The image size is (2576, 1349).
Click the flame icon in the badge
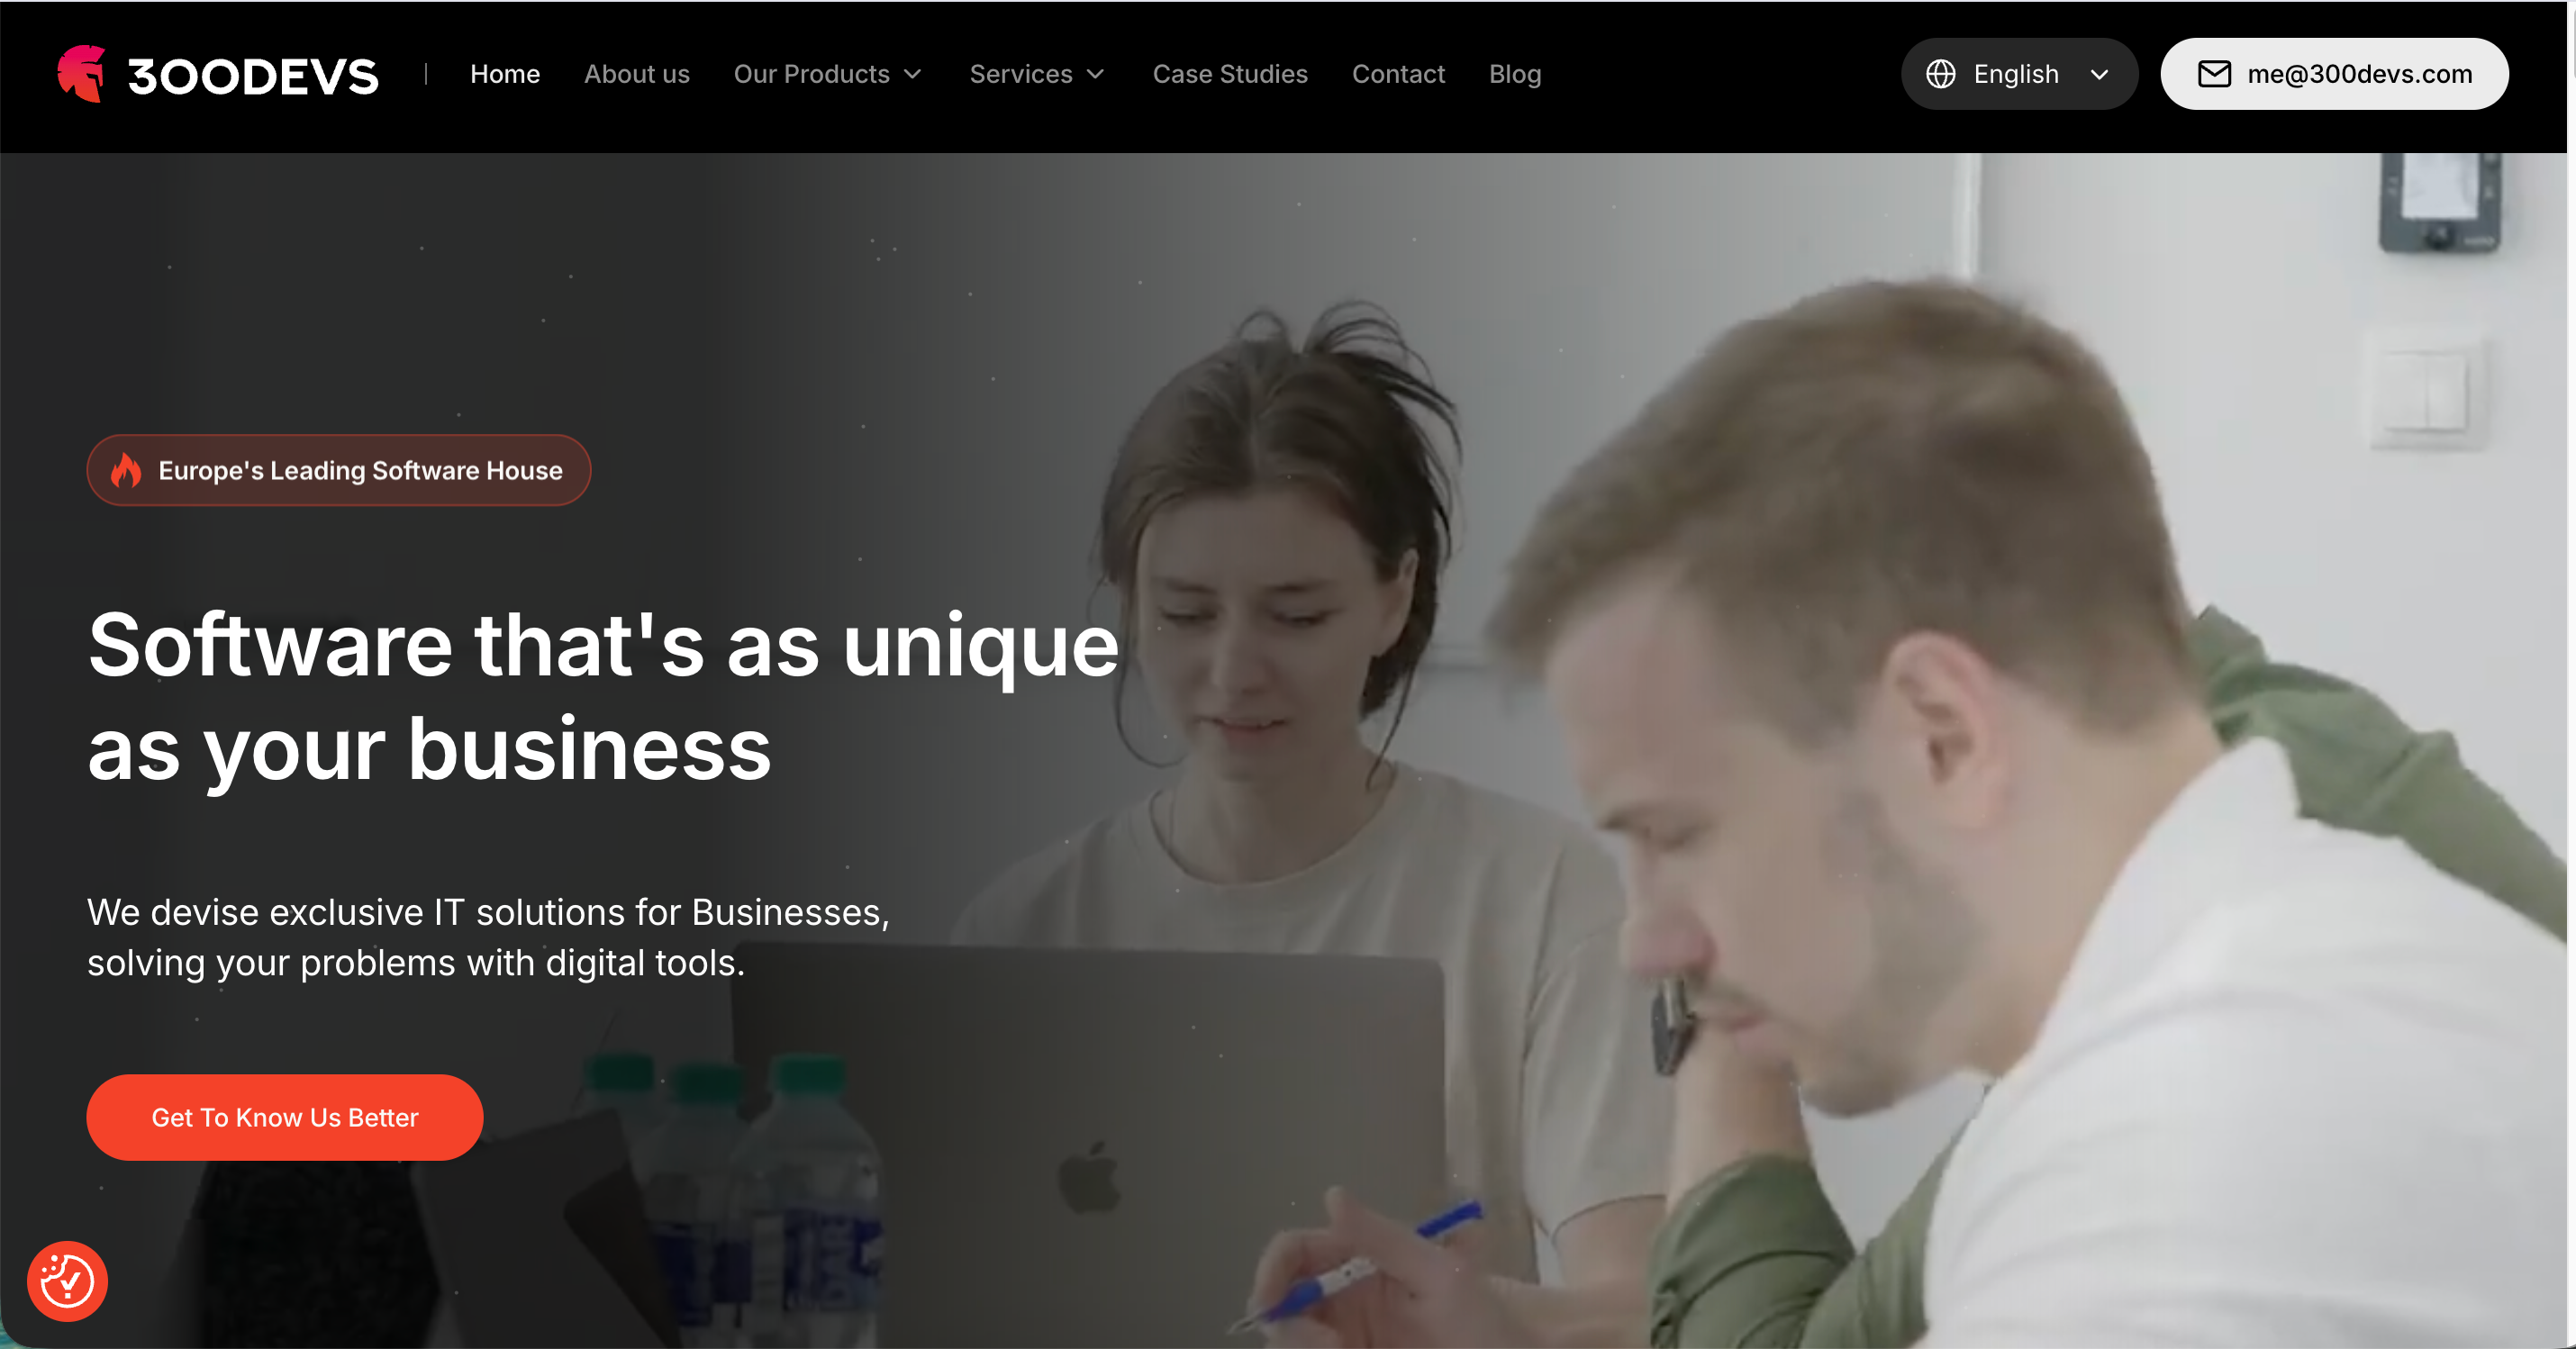pos(126,470)
